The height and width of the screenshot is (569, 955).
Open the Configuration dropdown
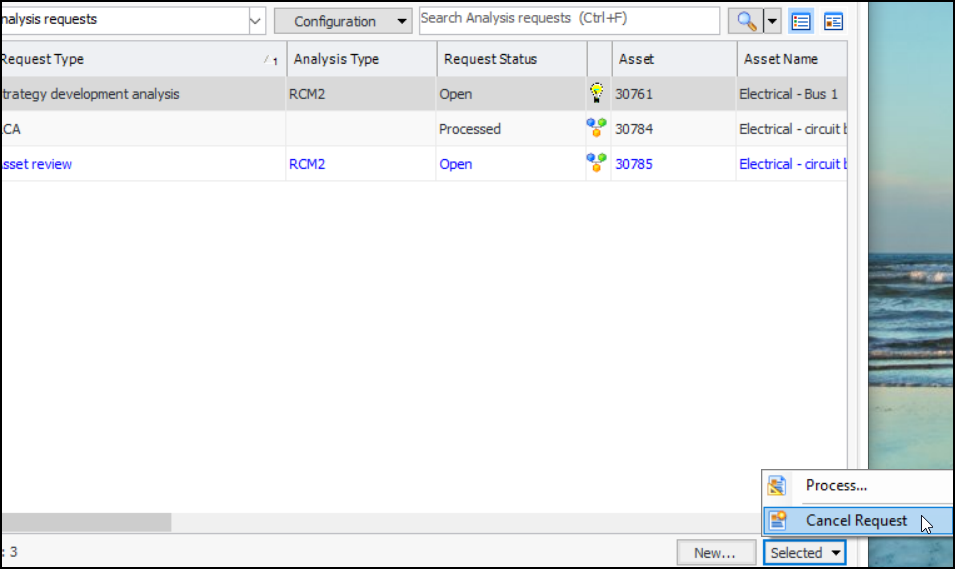[x=343, y=21]
